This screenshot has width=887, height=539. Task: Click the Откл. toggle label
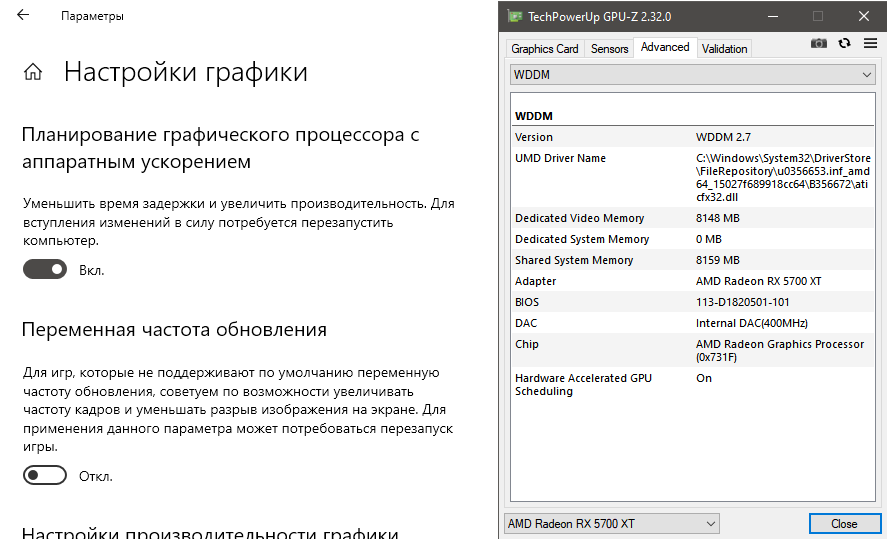pyautogui.click(x=96, y=476)
